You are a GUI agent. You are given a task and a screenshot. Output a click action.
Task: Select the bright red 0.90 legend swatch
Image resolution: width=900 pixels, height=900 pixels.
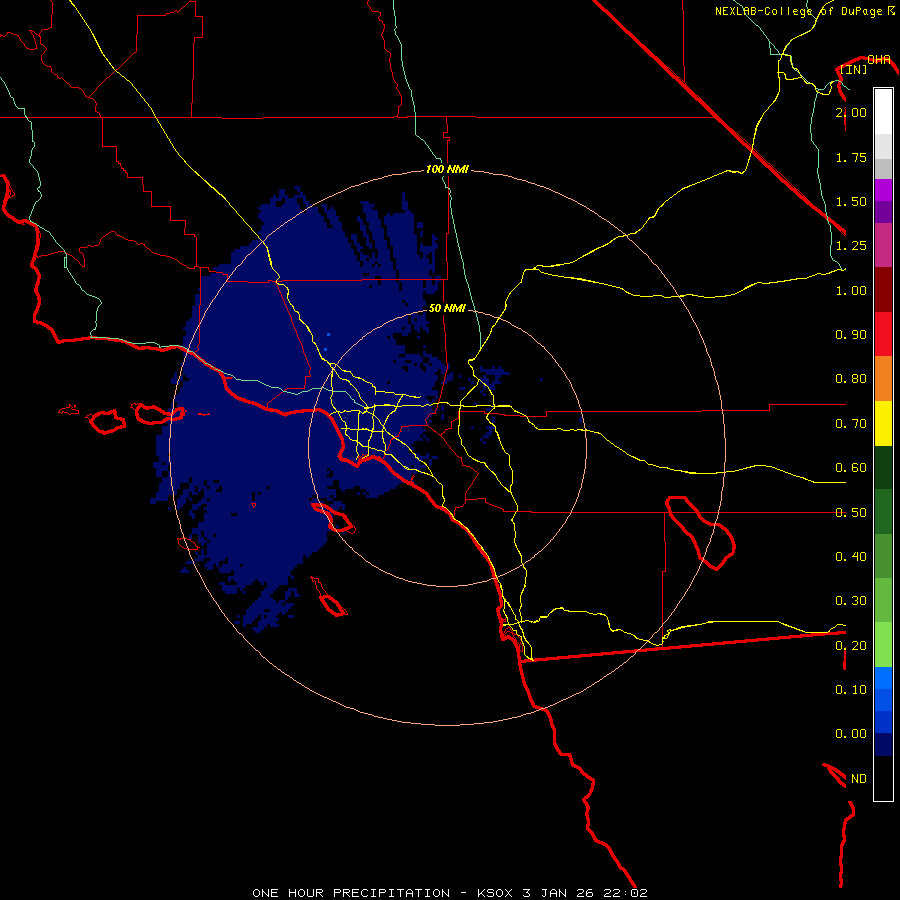(883, 334)
